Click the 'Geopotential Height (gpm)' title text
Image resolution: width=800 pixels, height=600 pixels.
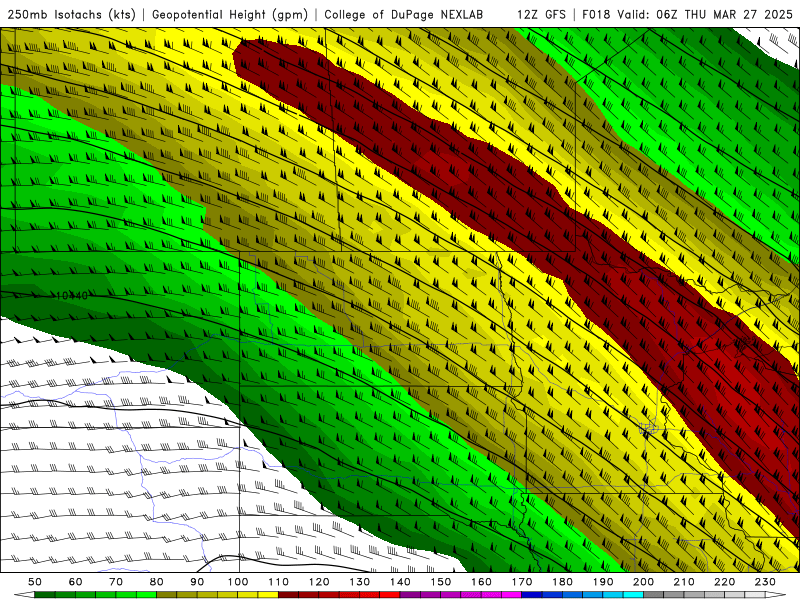(230, 15)
